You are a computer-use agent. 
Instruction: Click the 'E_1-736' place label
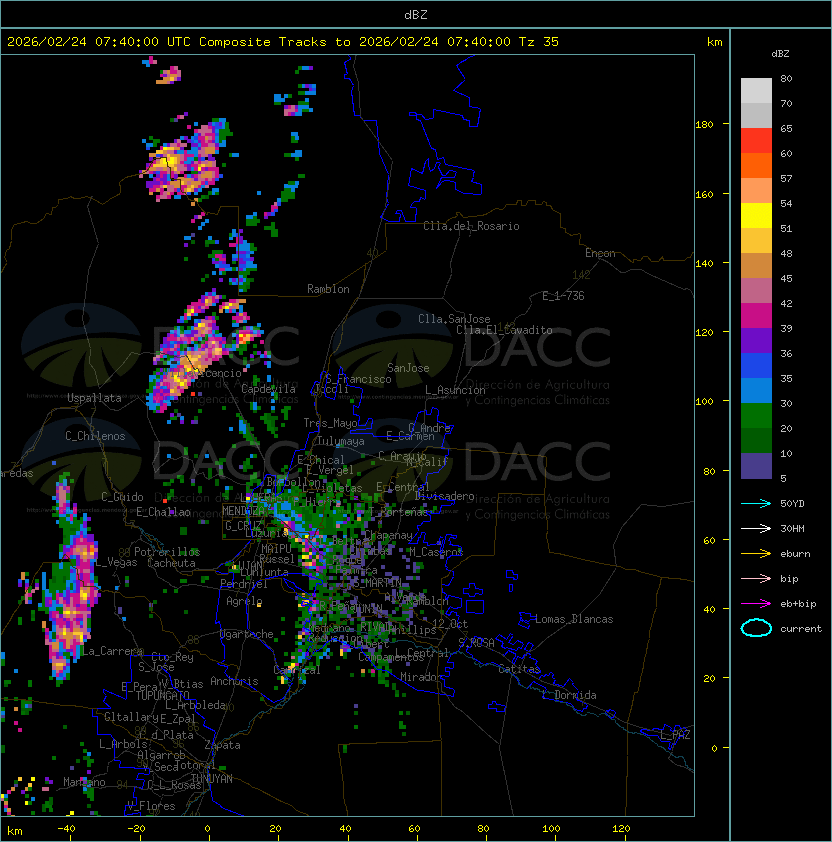point(563,296)
